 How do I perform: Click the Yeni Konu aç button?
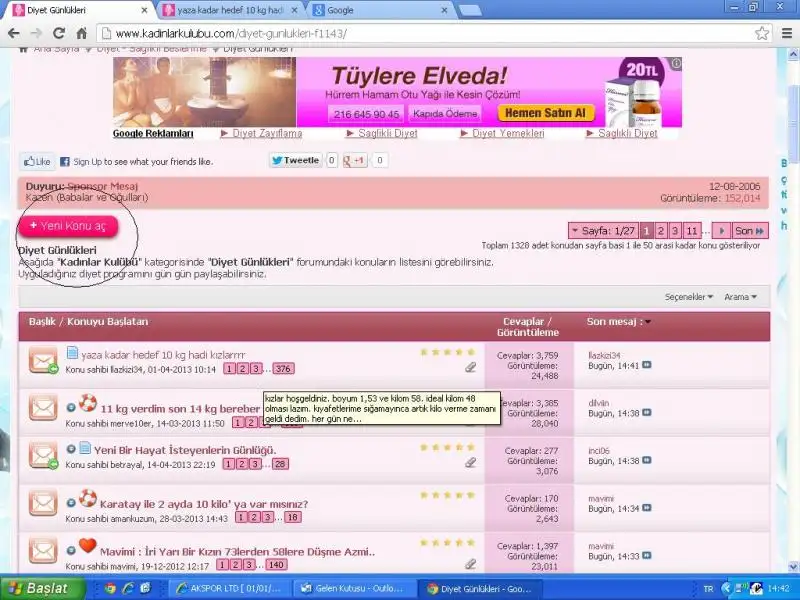[68, 226]
